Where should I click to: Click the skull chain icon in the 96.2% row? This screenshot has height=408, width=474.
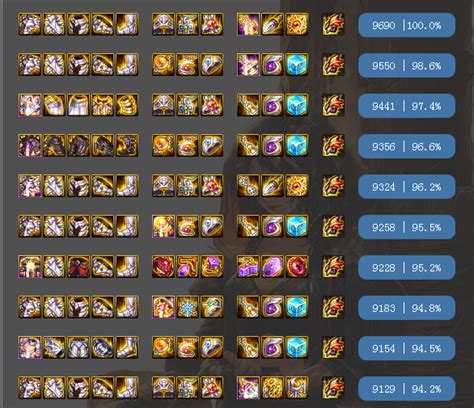point(248,185)
